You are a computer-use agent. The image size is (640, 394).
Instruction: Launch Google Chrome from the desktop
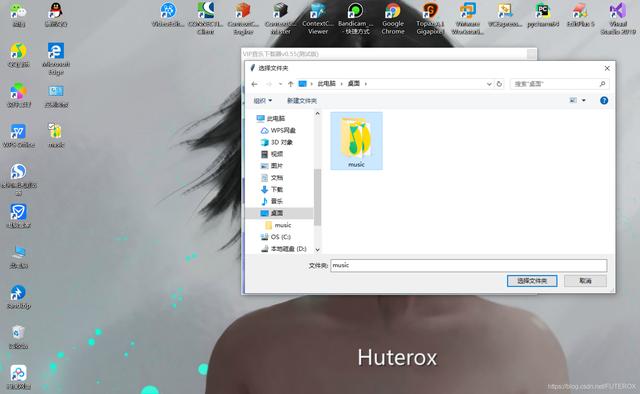(393, 18)
